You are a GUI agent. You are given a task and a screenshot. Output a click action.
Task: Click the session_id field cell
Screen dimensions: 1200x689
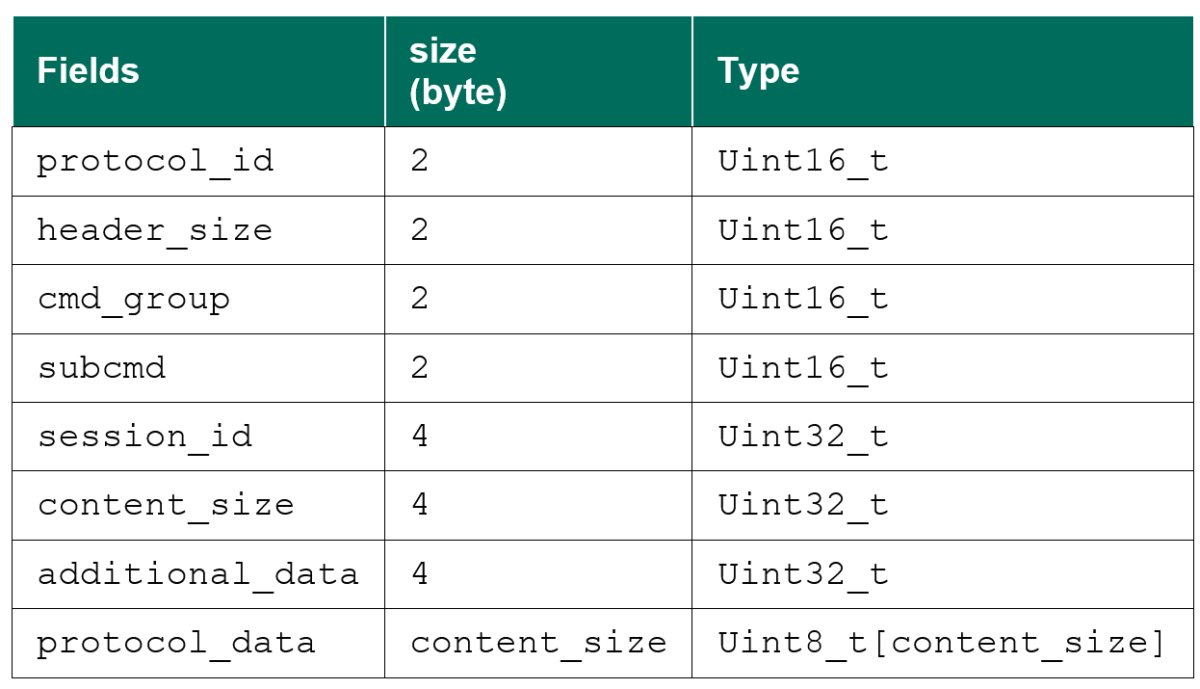145,437
